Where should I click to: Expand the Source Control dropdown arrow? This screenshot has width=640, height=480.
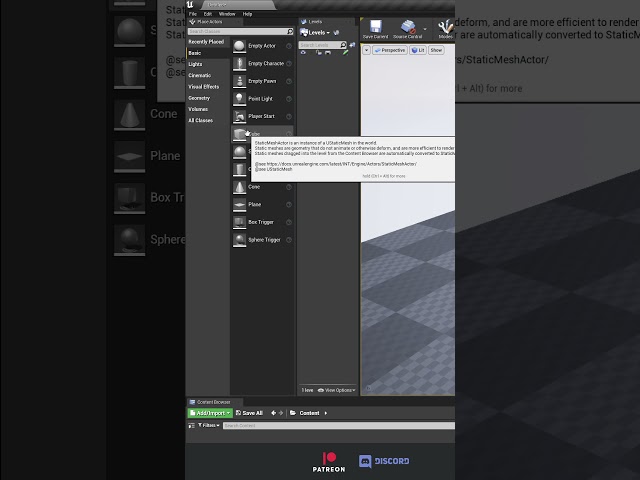425,29
